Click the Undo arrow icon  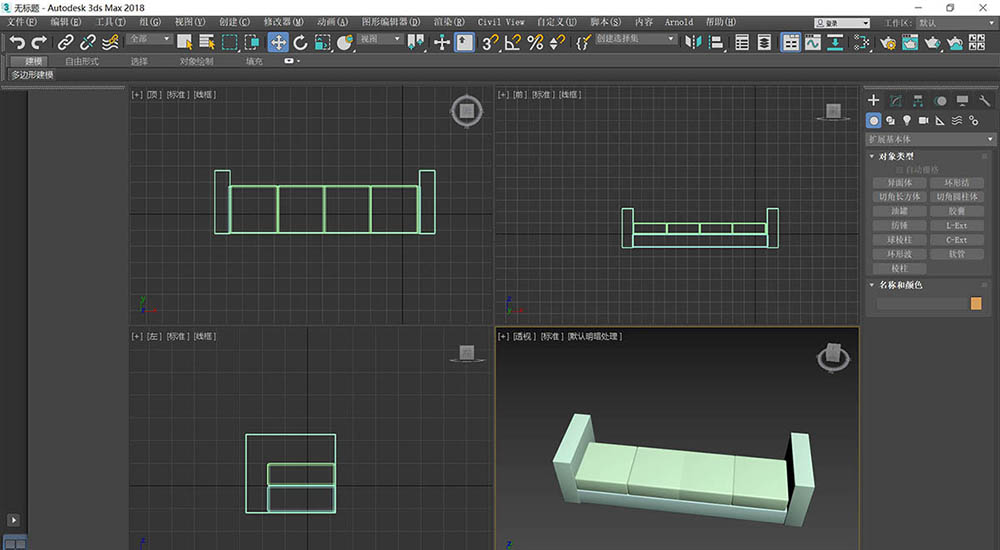pyautogui.click(x=17, y=42)
